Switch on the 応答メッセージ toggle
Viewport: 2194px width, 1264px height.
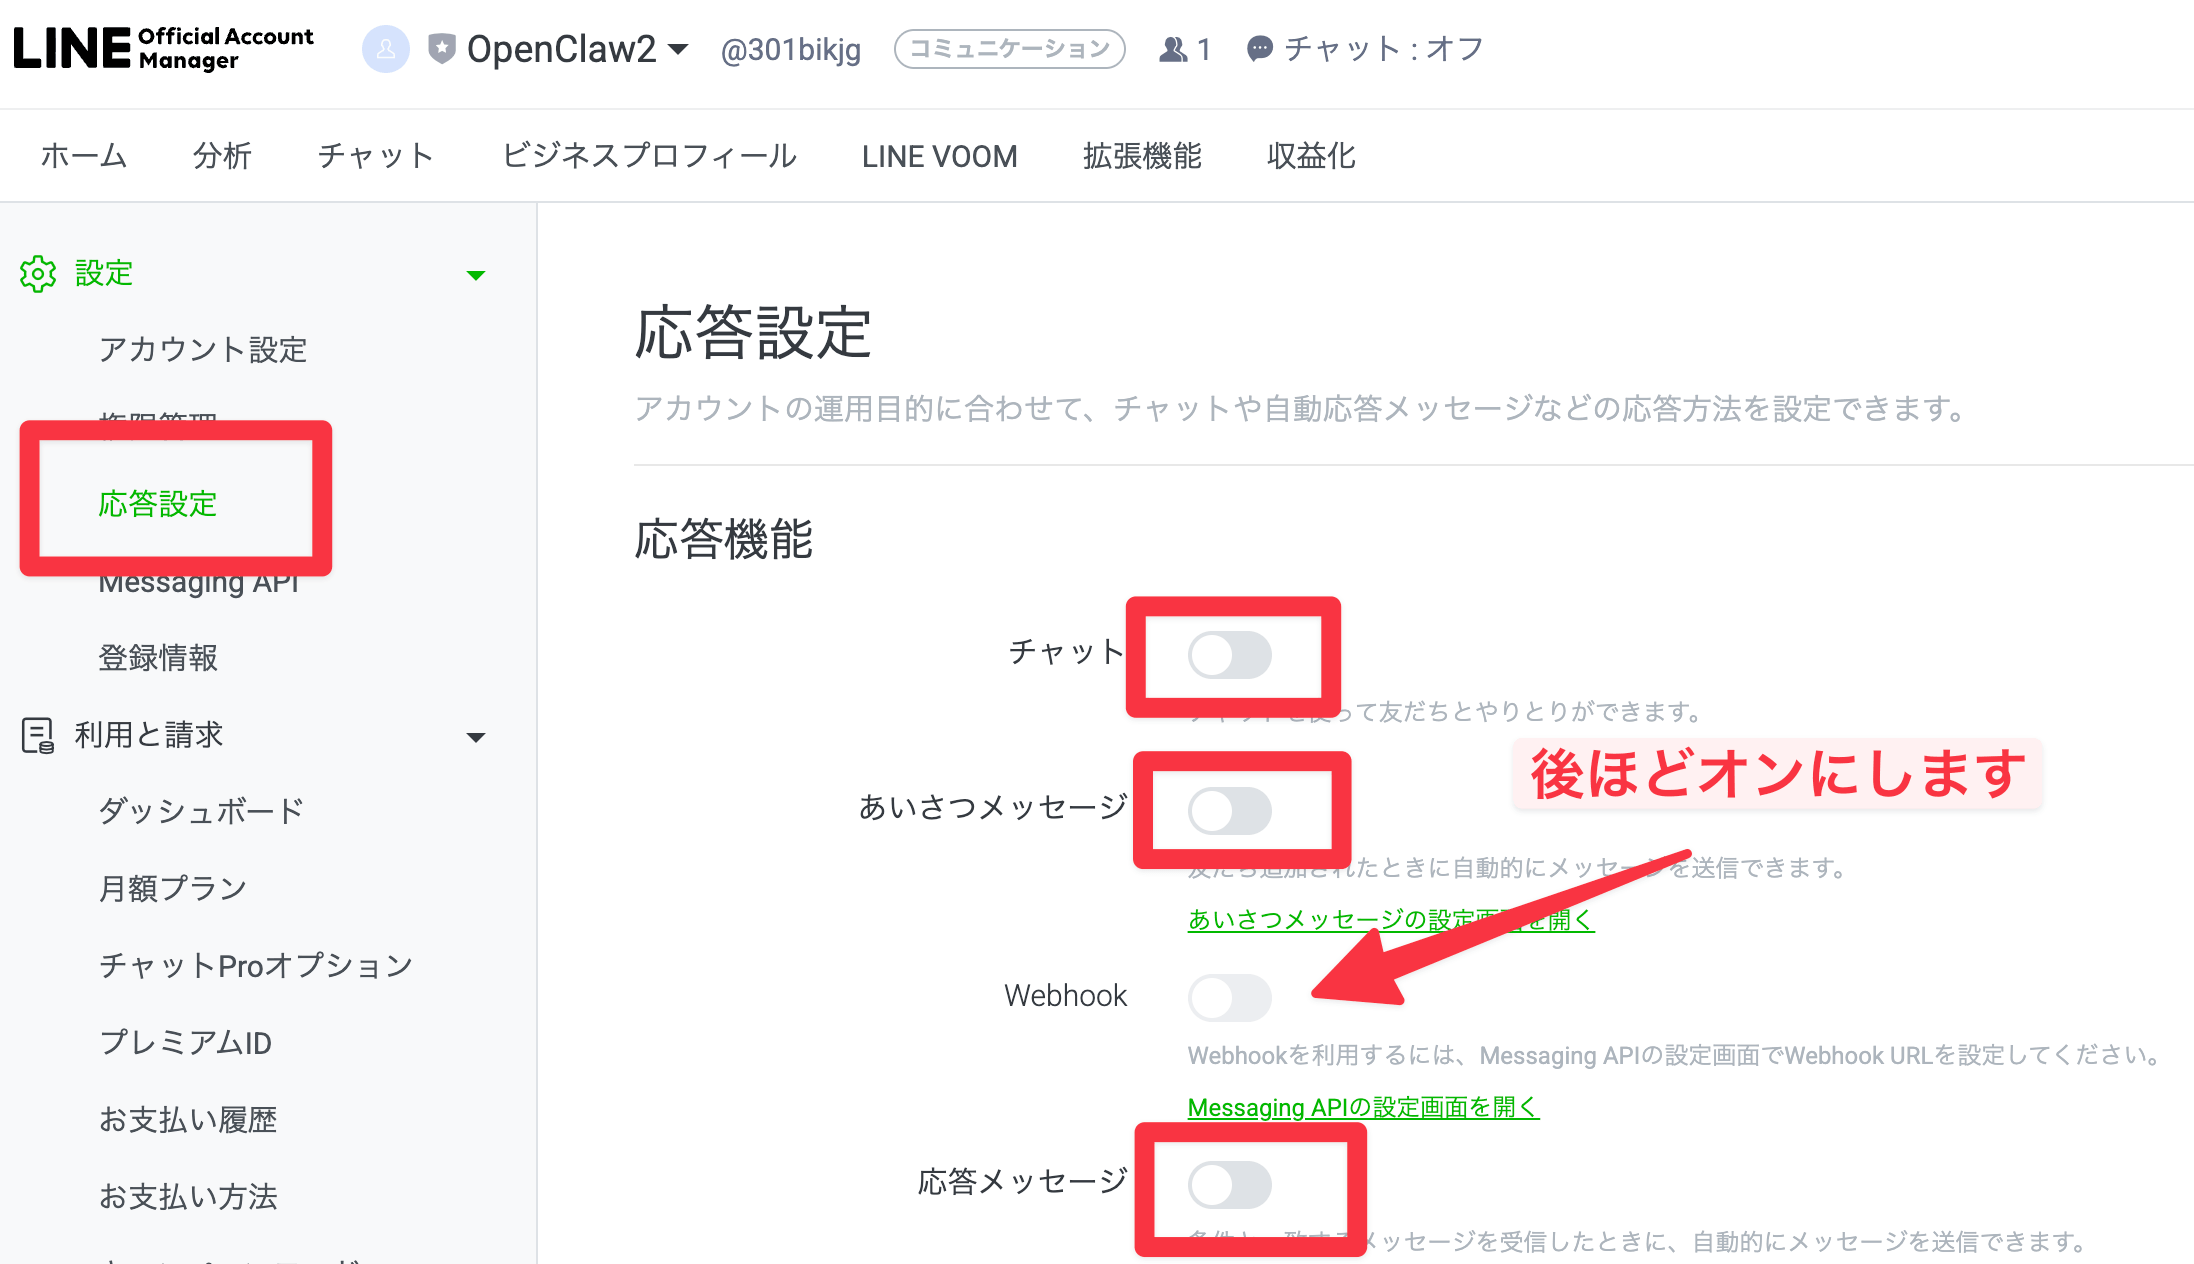pyautogui.click(x=1229, y=1185)
